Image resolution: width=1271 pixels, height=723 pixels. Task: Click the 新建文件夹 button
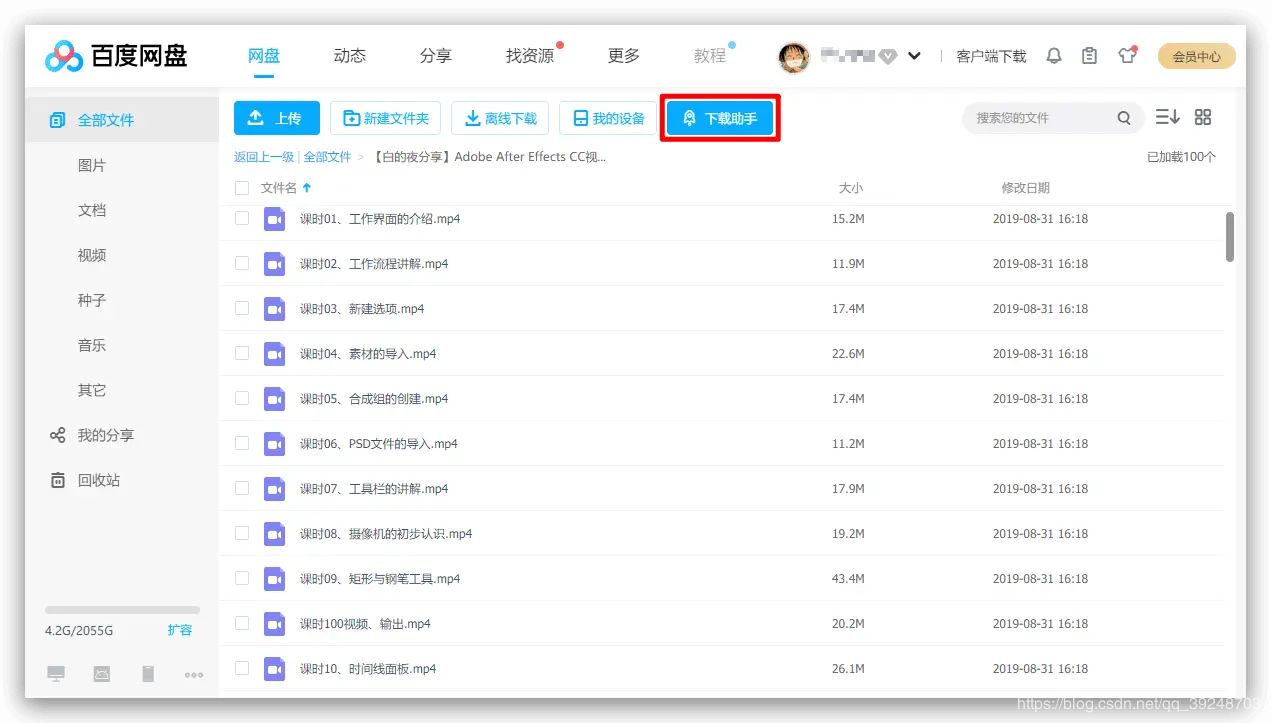[386, 118]
